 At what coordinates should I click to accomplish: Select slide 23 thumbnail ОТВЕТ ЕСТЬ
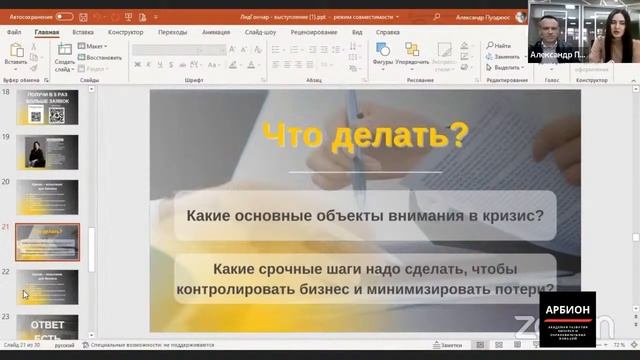coord(47,327)
